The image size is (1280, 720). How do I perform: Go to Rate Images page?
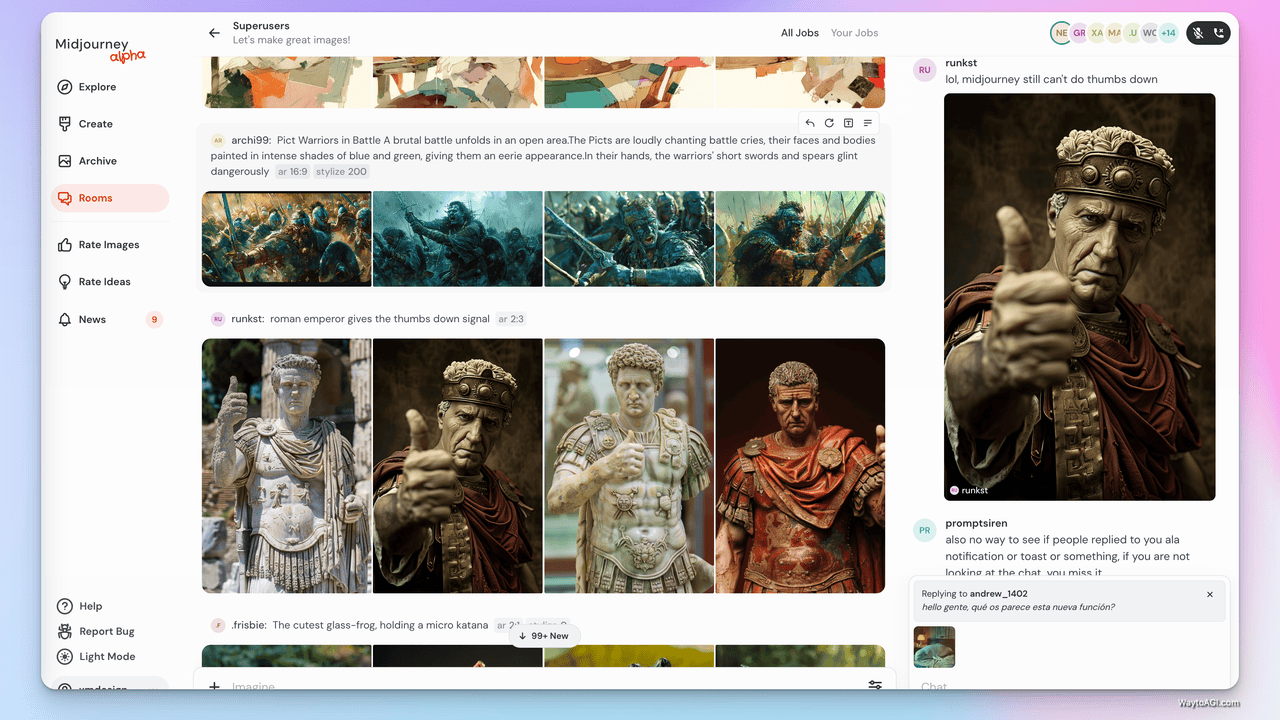coord(108,245)
